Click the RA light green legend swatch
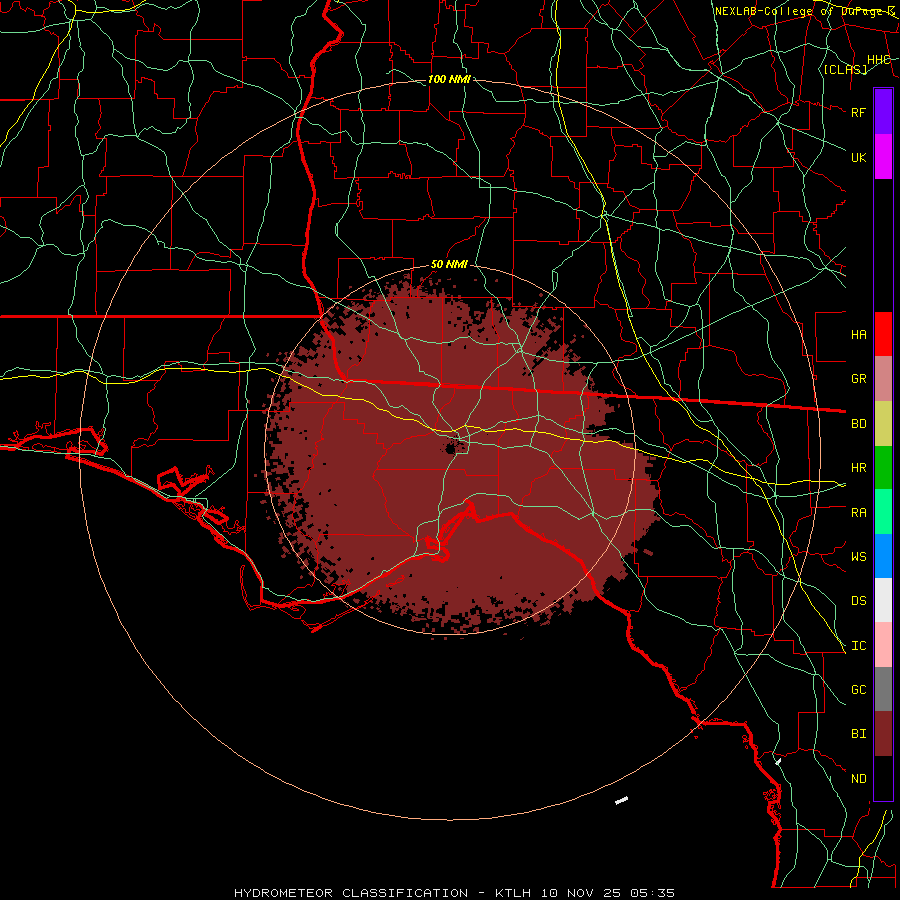 (883, 512)
